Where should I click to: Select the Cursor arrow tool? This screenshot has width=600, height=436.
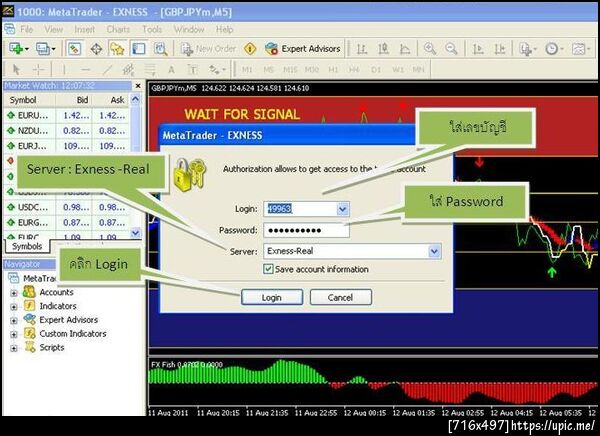[x=16, y=70]
